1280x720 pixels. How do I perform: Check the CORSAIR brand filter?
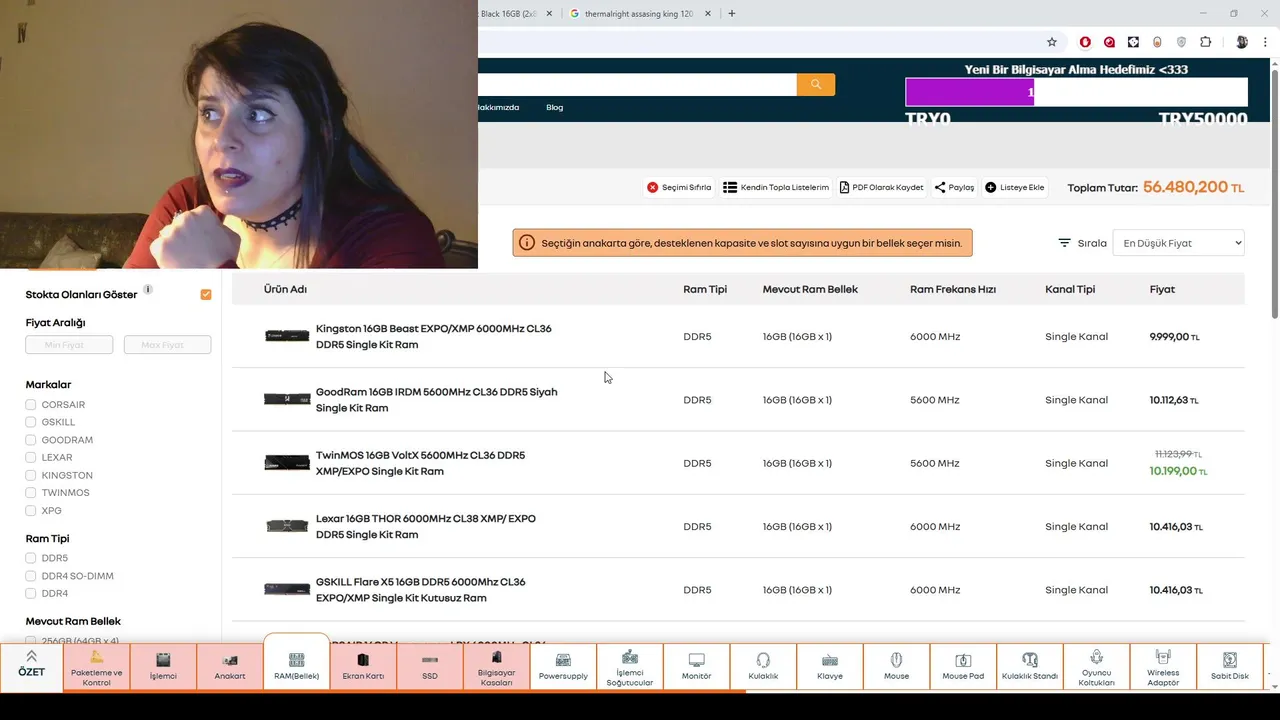pos(31,405)
